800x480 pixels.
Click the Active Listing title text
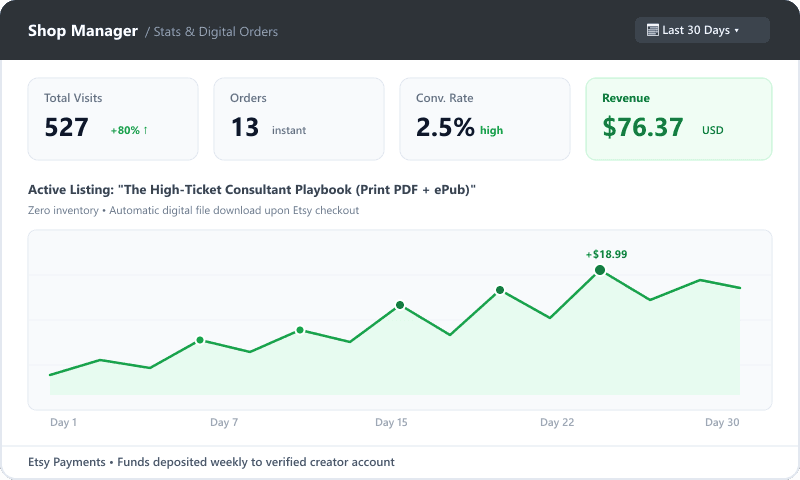pos(252,190)
